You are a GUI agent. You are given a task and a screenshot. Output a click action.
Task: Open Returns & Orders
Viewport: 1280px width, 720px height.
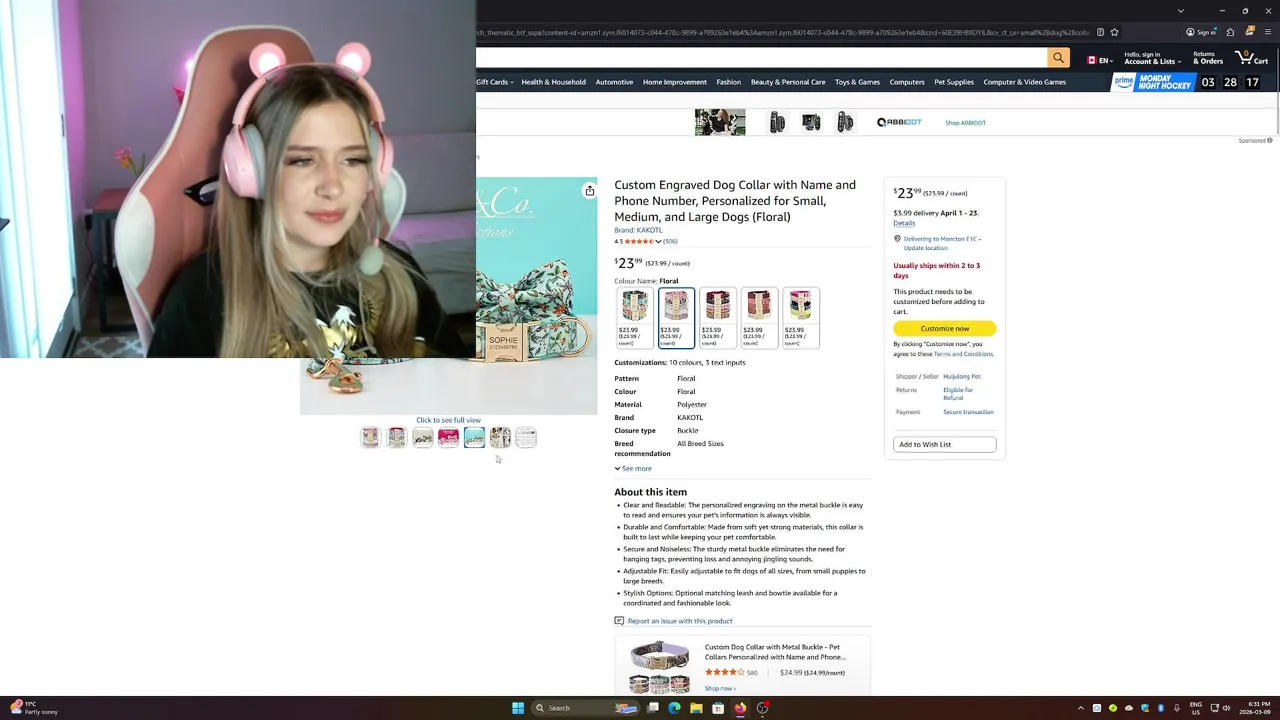point(1208,58)
